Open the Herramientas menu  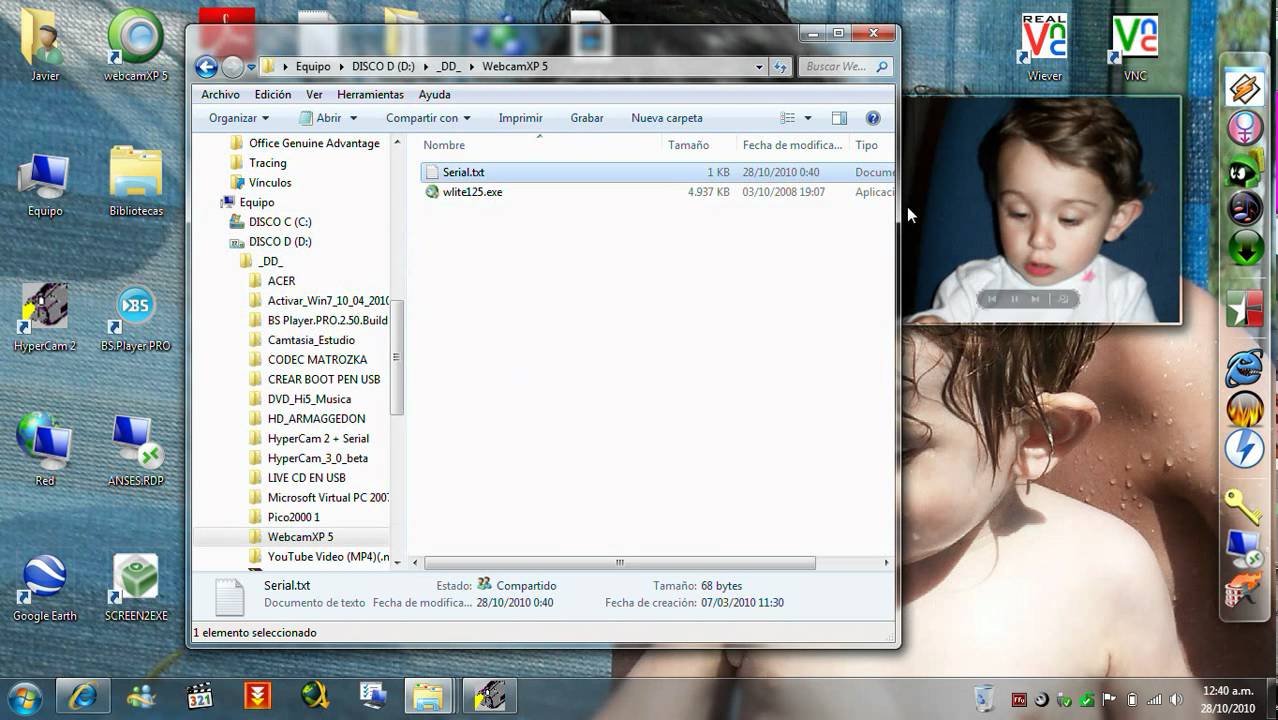370,94
